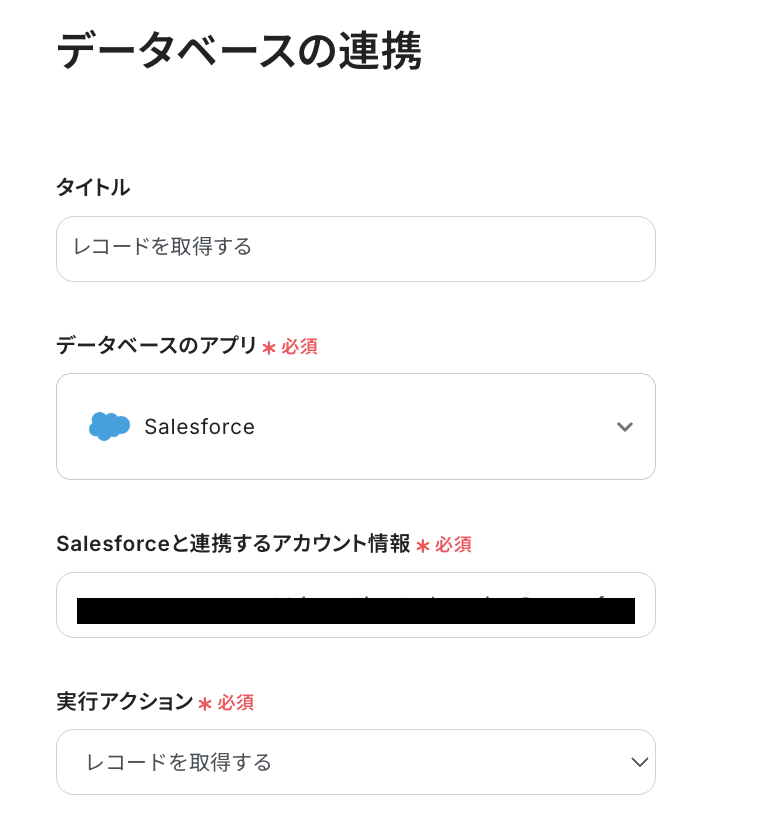Click the 実行アクション label text
Image resolution: width=762 pixels, height=826 pixels.
pos(124,702)
